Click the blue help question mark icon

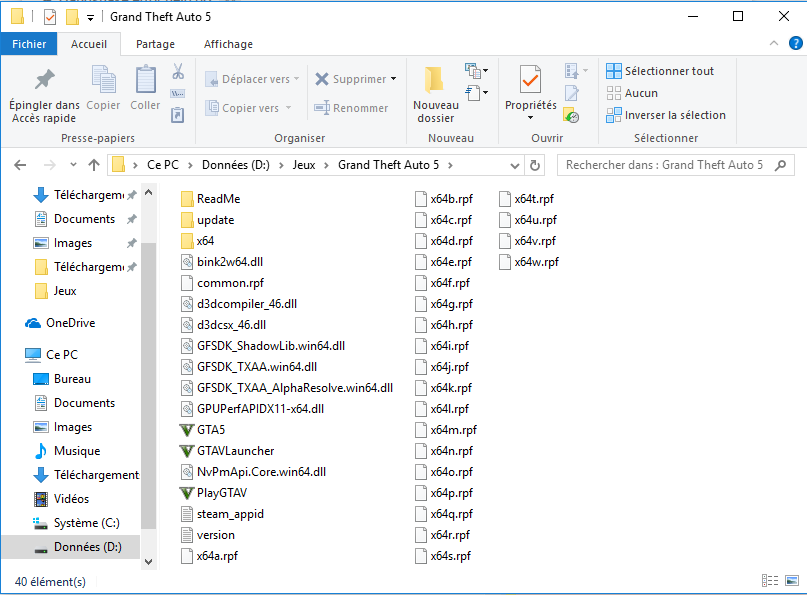coord(795,44)
